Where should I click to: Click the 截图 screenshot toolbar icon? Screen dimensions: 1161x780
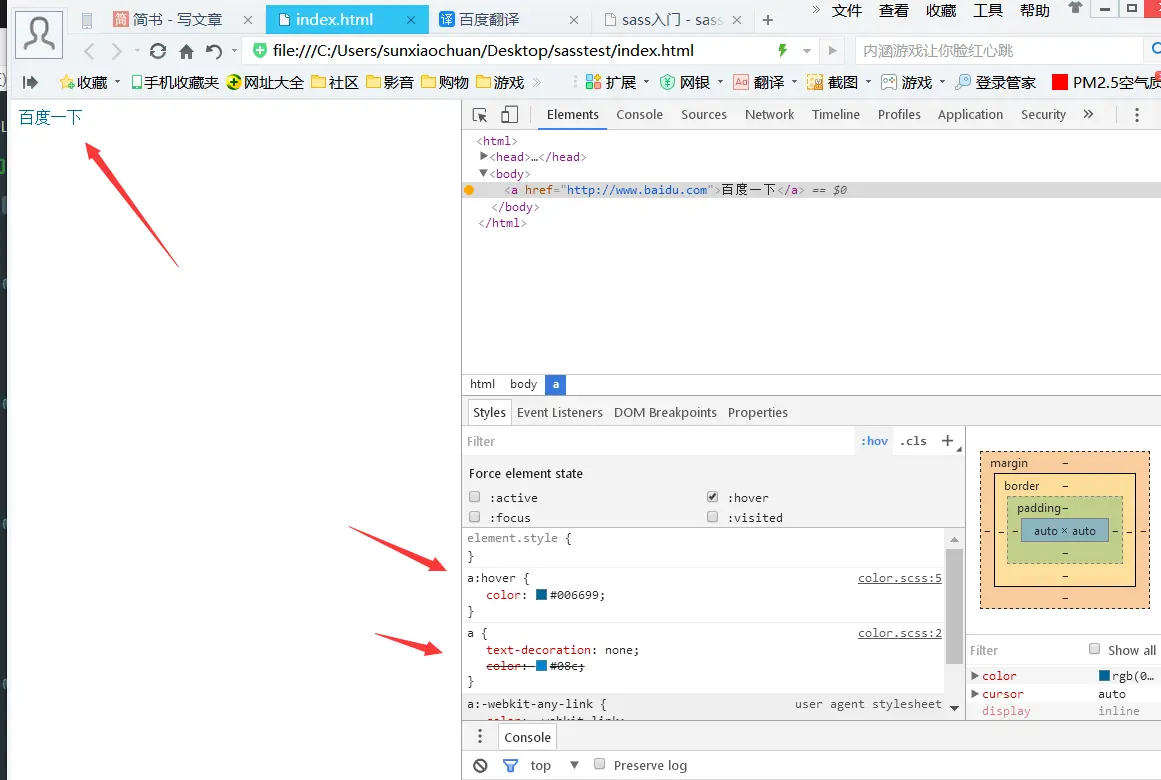click(833, 82)
